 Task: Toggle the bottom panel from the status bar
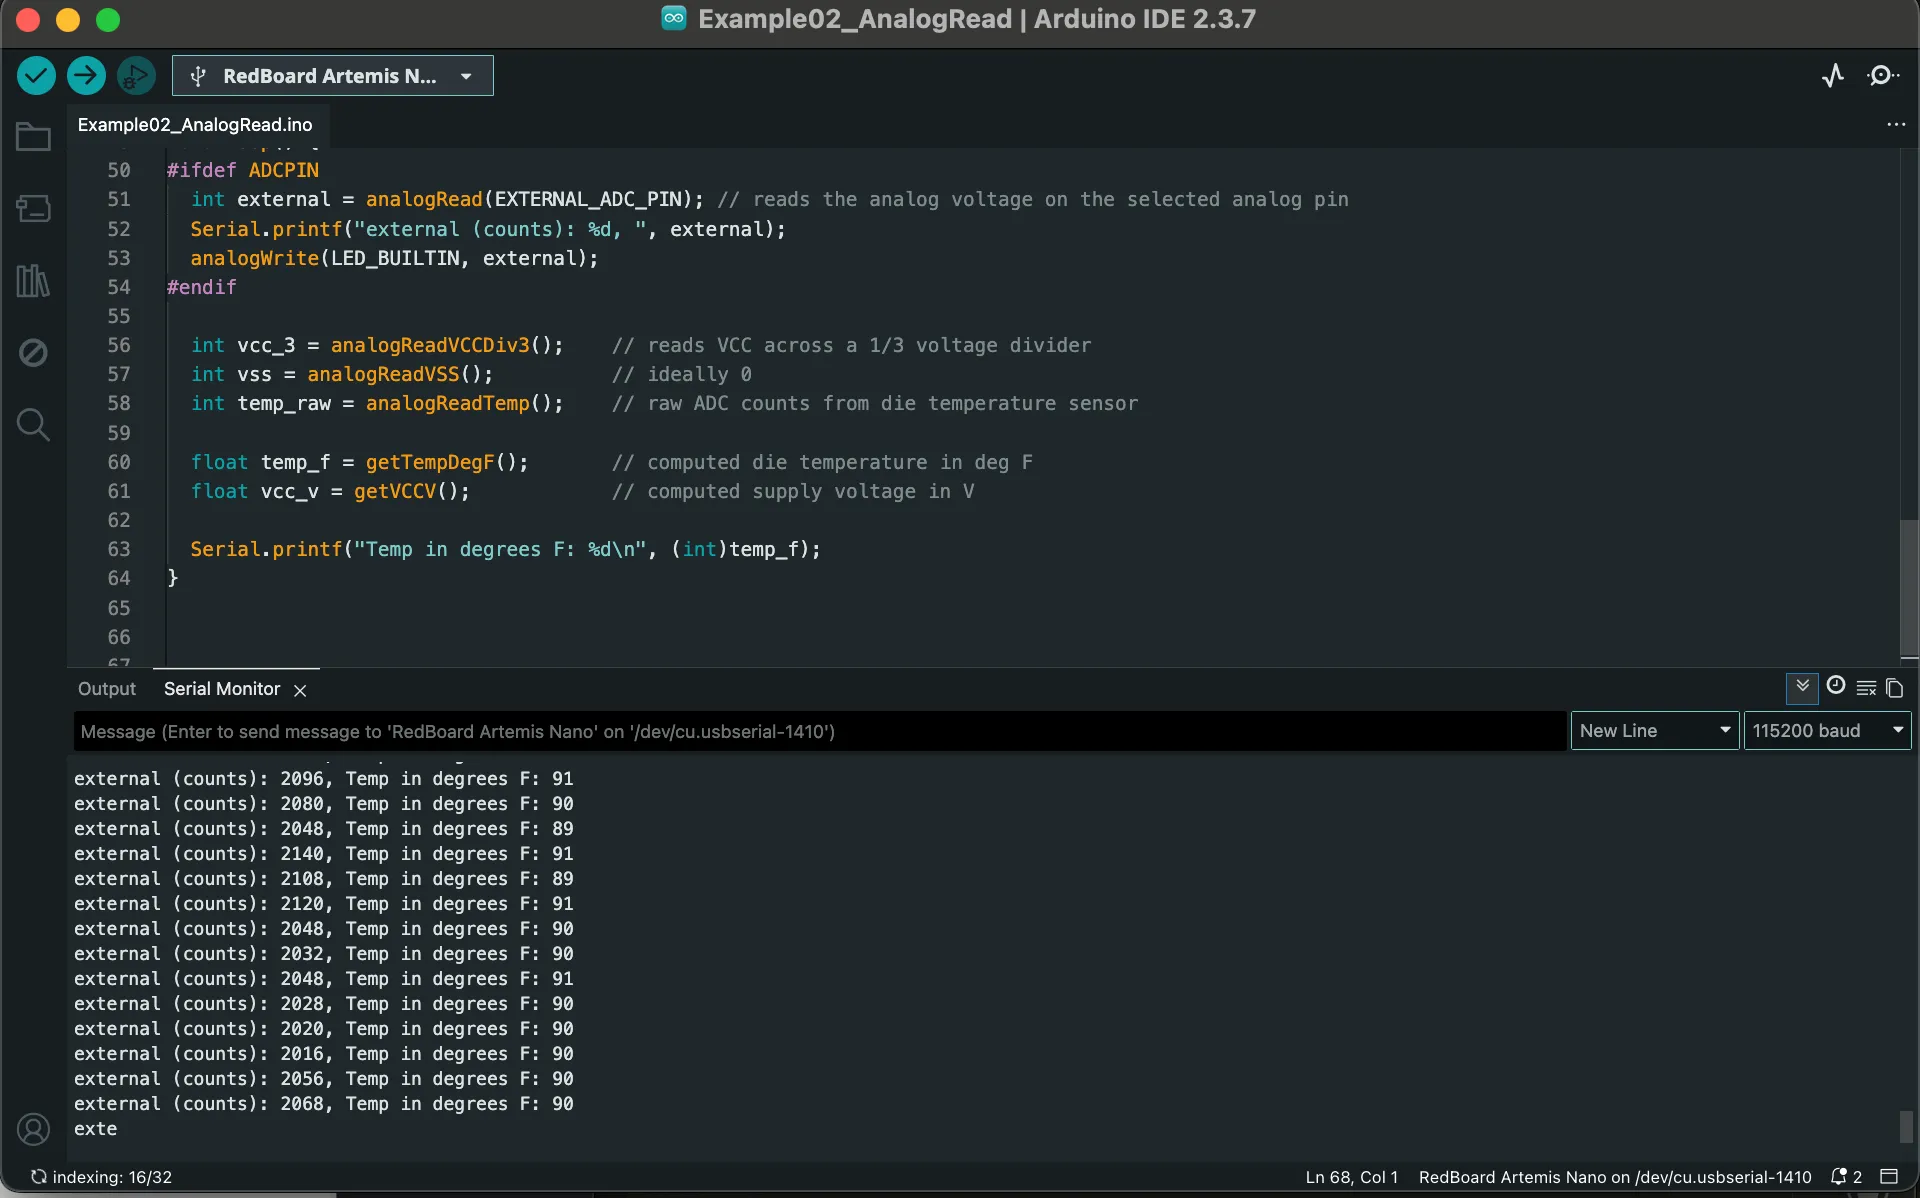[x=1889, y=1177]
